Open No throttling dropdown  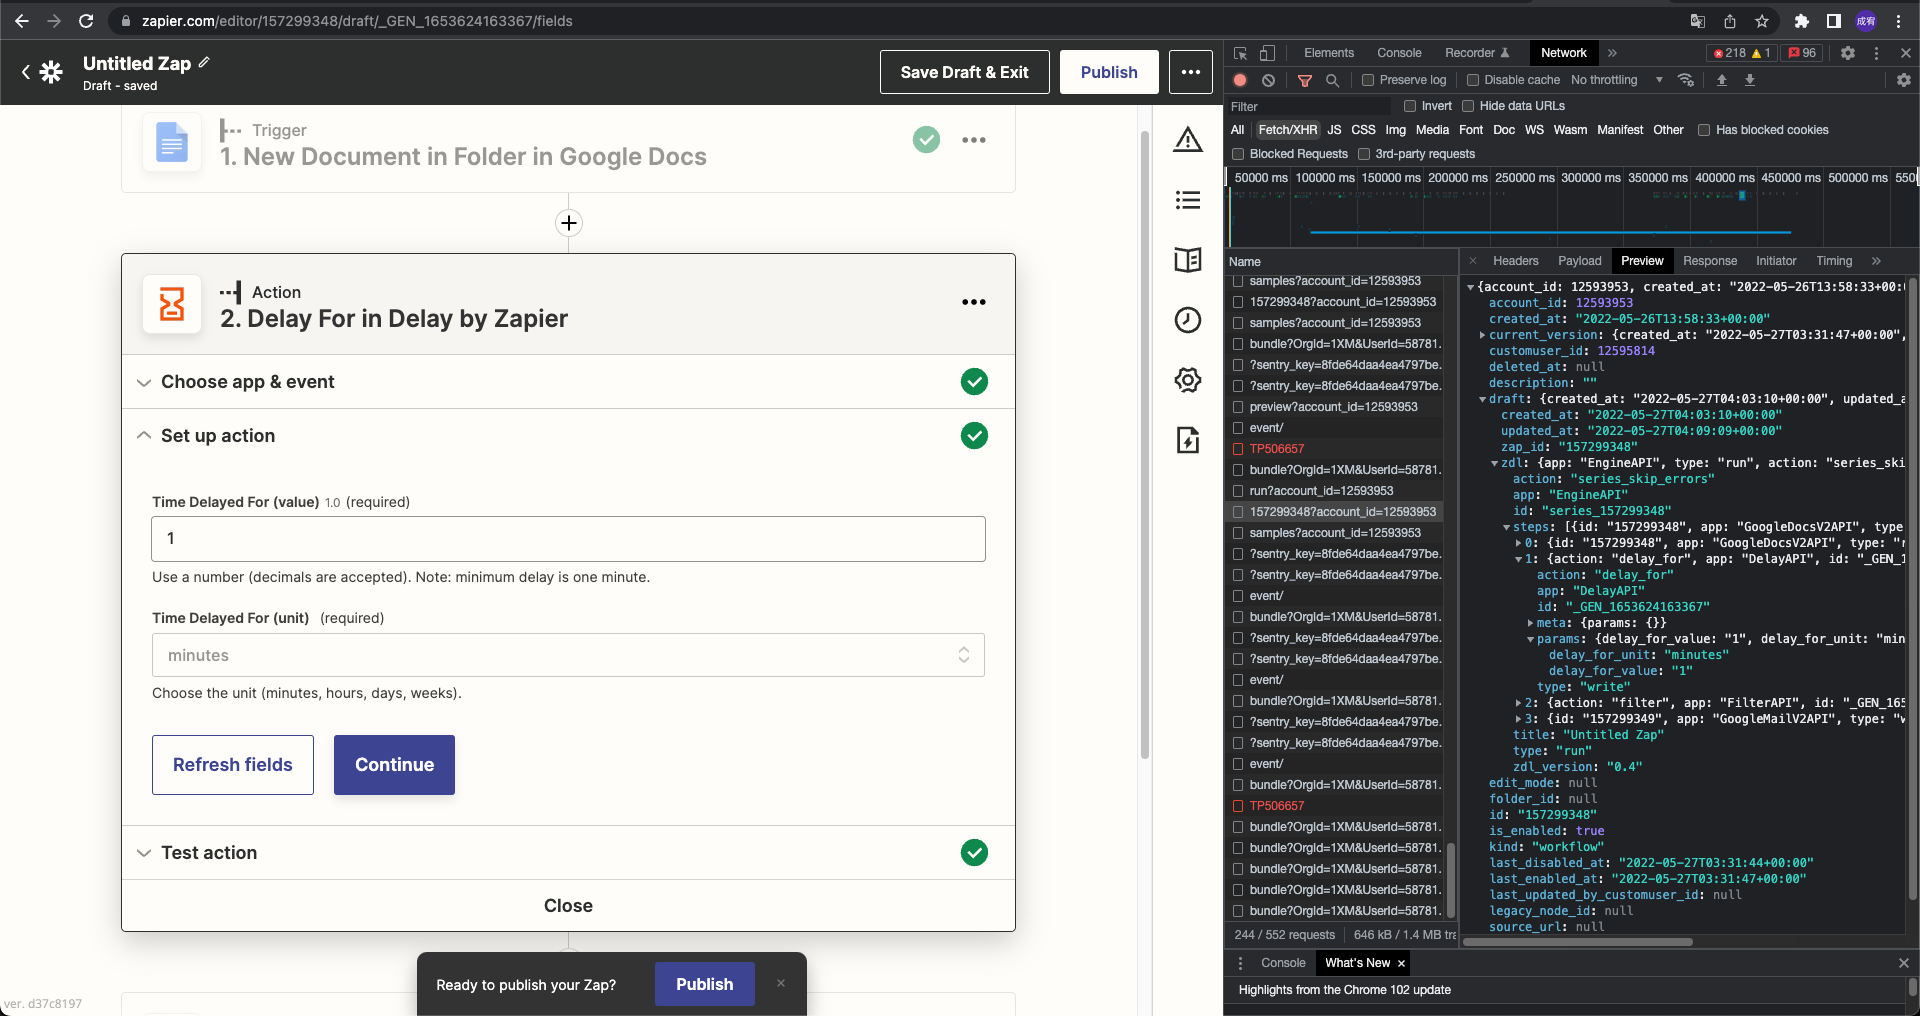(x=1616, y=80)
